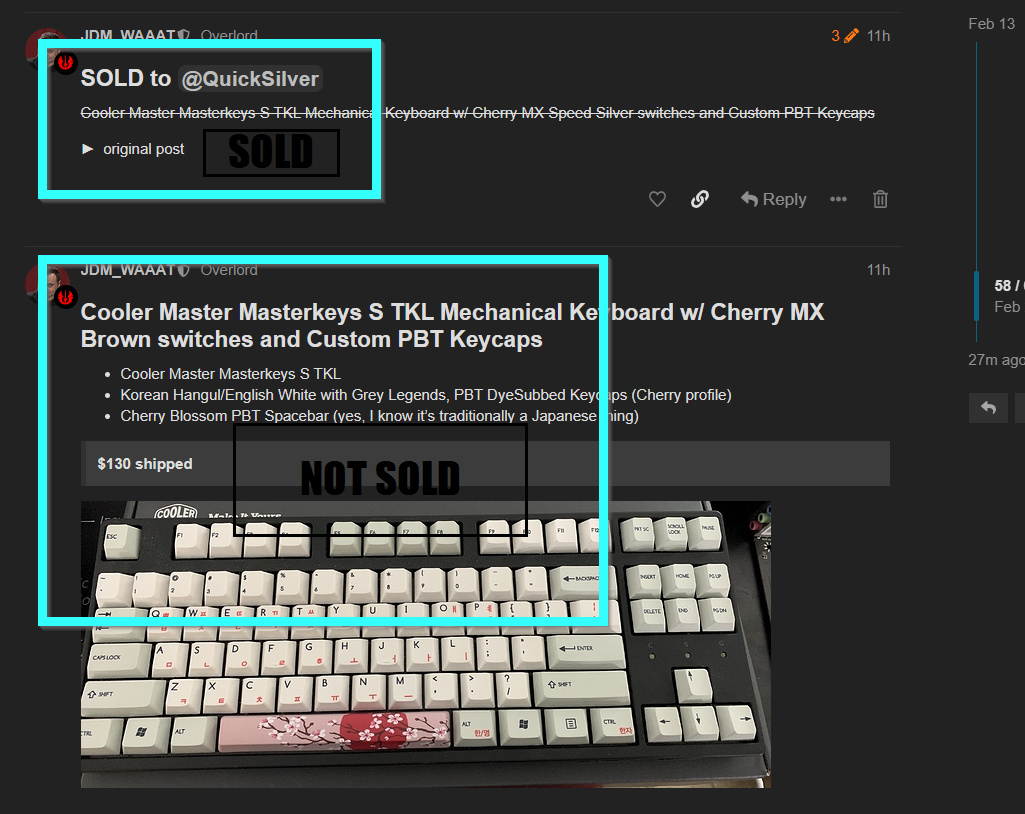Click the reply arrow button in the timeline sidebar
The width and height of the screenshot is (1025, 814).
(988, 408)
